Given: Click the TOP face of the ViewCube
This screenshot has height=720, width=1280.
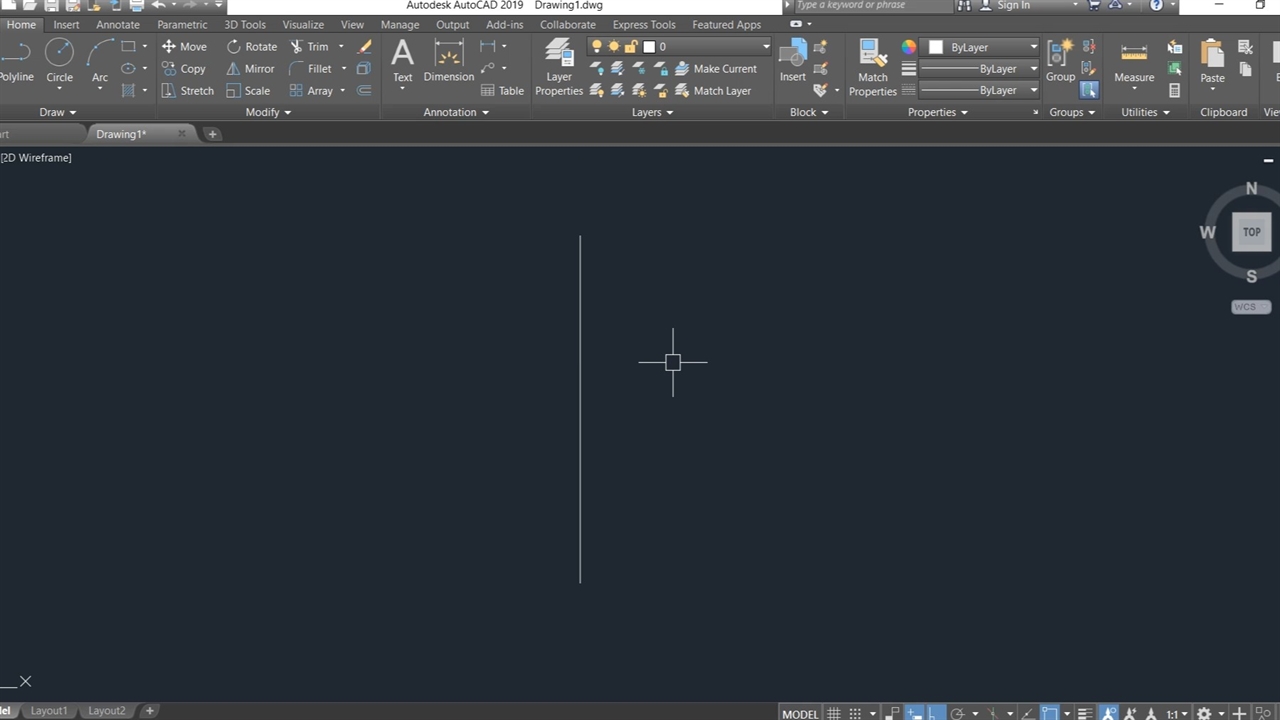Looking at the screenshot, I should (x=1251, y=232).
